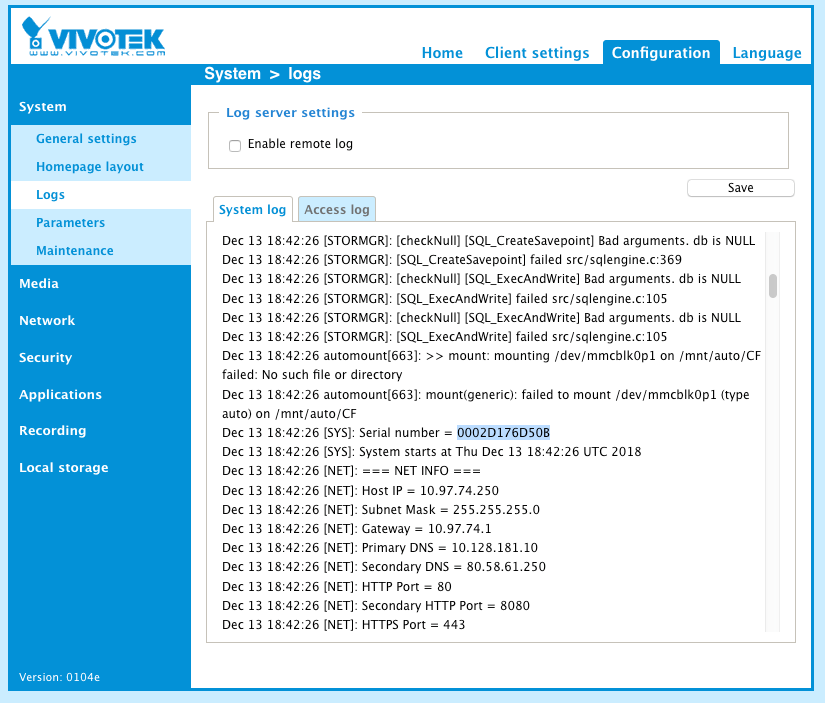Click the log scrollbar thumb

(x=772, y=286)
